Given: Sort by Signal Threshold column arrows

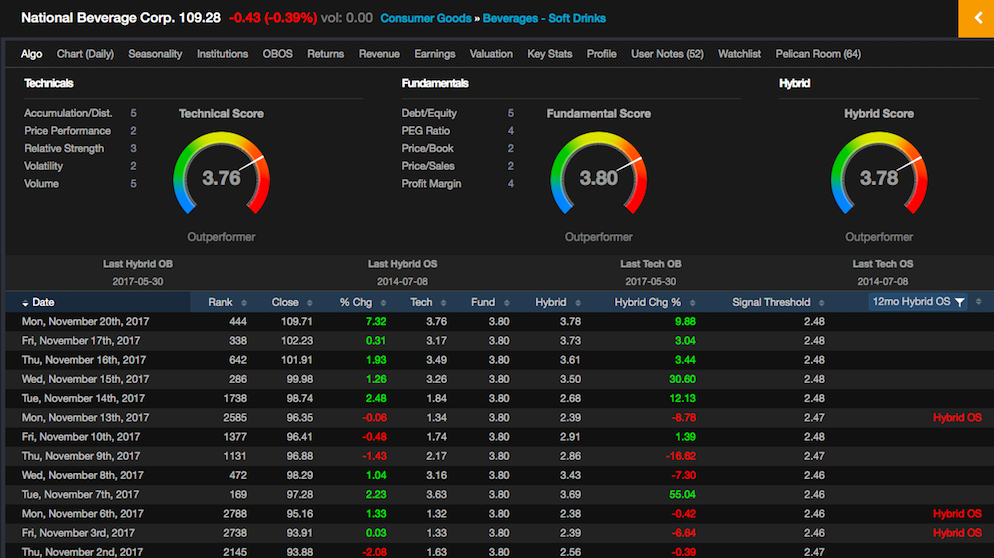Looking at the screenshot, I should click(x=822, y=303).
